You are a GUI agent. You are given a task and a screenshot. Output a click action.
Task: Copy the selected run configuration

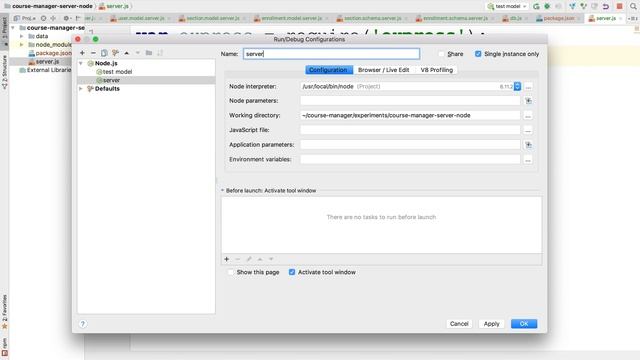coord(104,53)
